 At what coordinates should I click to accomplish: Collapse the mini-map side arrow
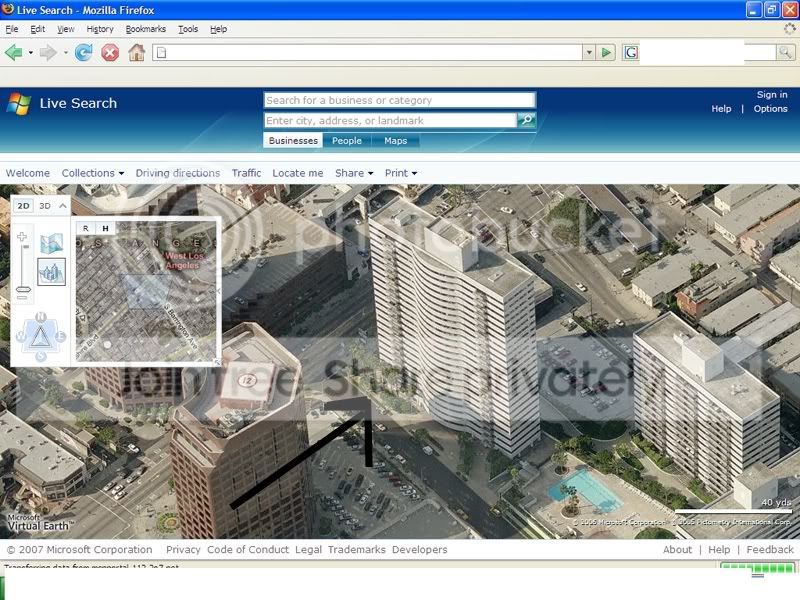tap(218, 291)
